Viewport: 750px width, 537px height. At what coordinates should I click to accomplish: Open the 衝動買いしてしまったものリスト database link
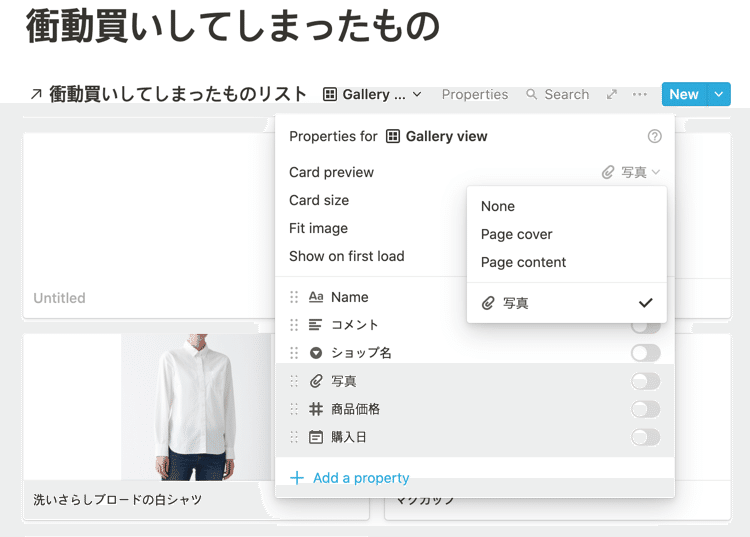(178, 94)
